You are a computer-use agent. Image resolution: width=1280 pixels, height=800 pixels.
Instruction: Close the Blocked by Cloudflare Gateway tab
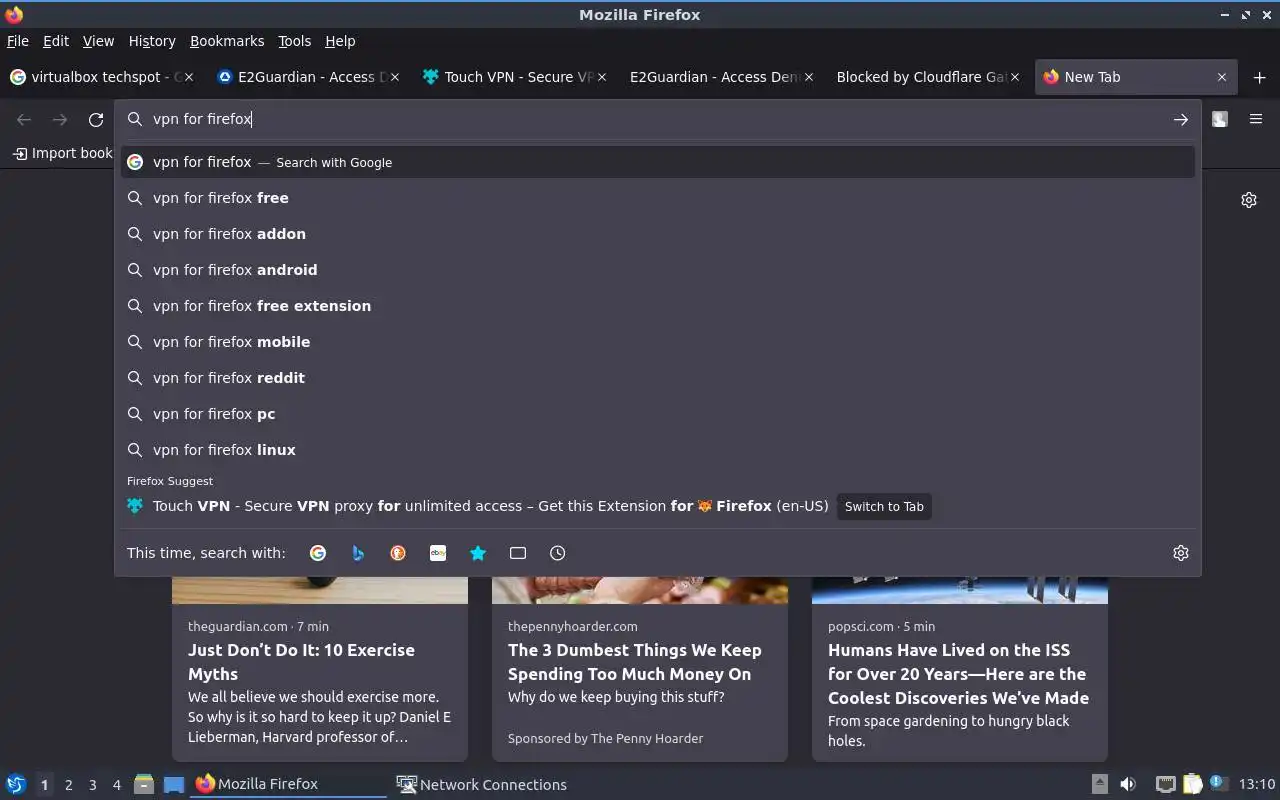click(1015, 77)
